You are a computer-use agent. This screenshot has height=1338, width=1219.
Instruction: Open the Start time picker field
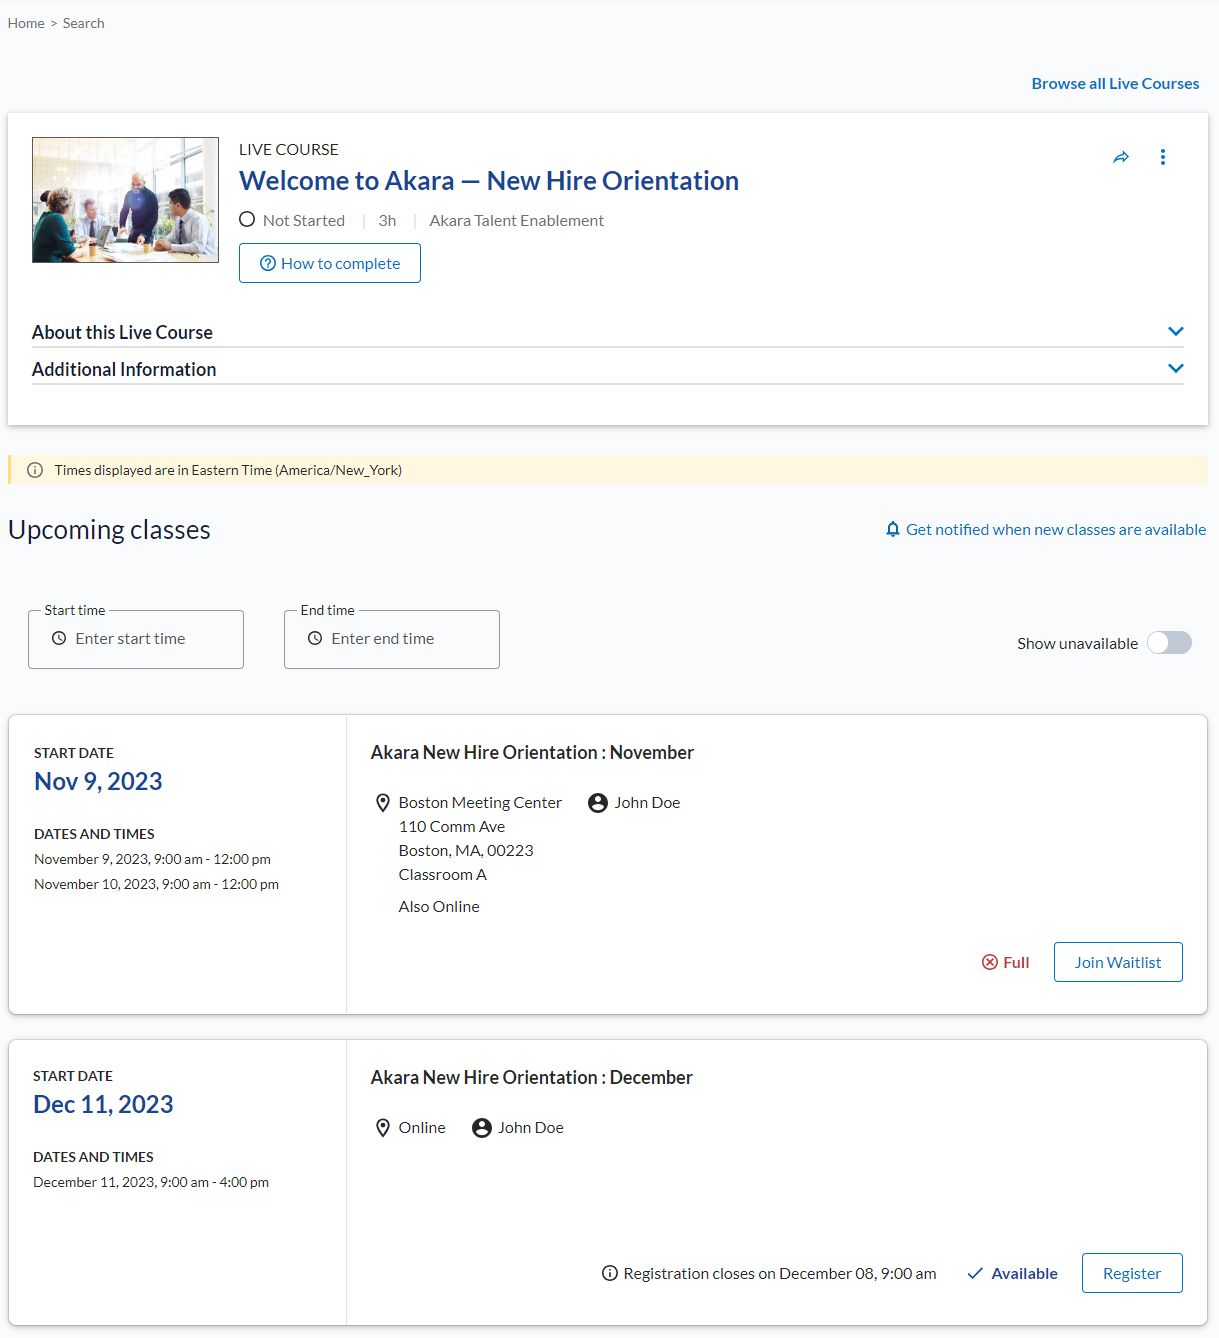(136, 639)
